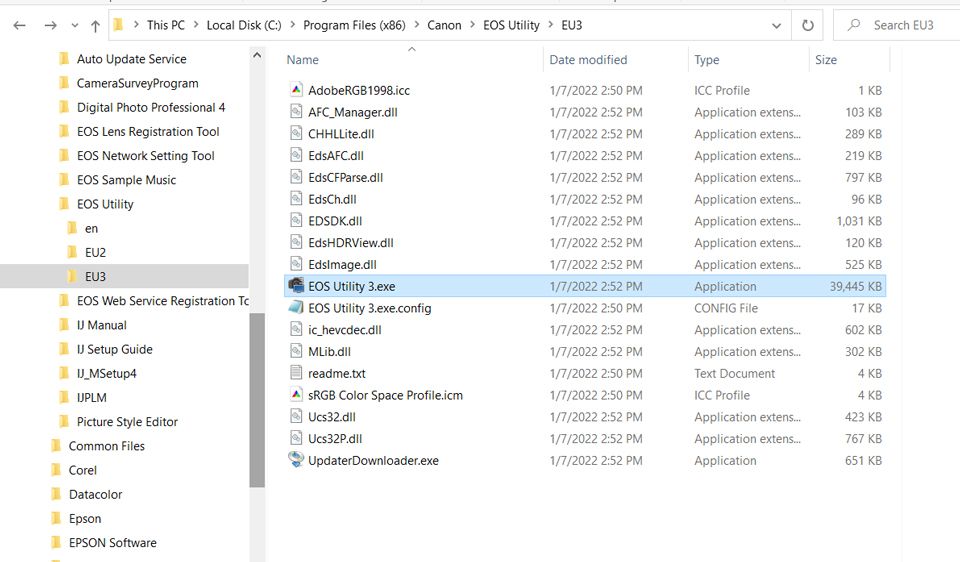Go forward with the right arrow
The image size is (960, 562).
click(50, 25)
